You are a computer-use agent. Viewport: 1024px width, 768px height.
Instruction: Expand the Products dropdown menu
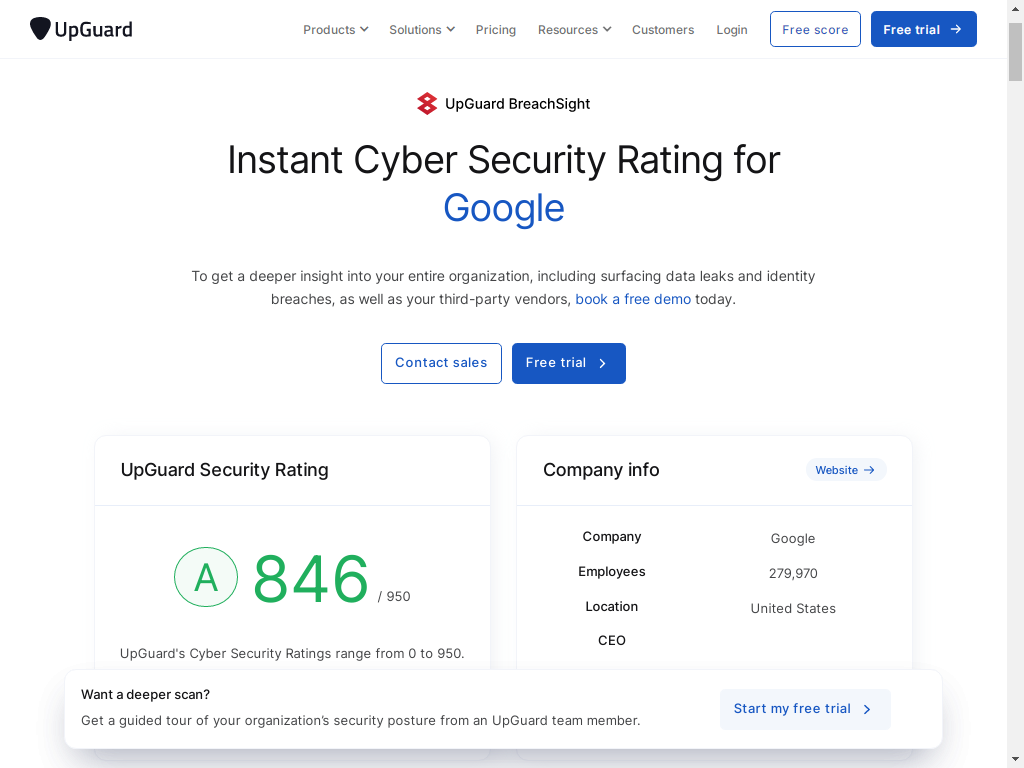pyautogui.click(x=336, y=29)
